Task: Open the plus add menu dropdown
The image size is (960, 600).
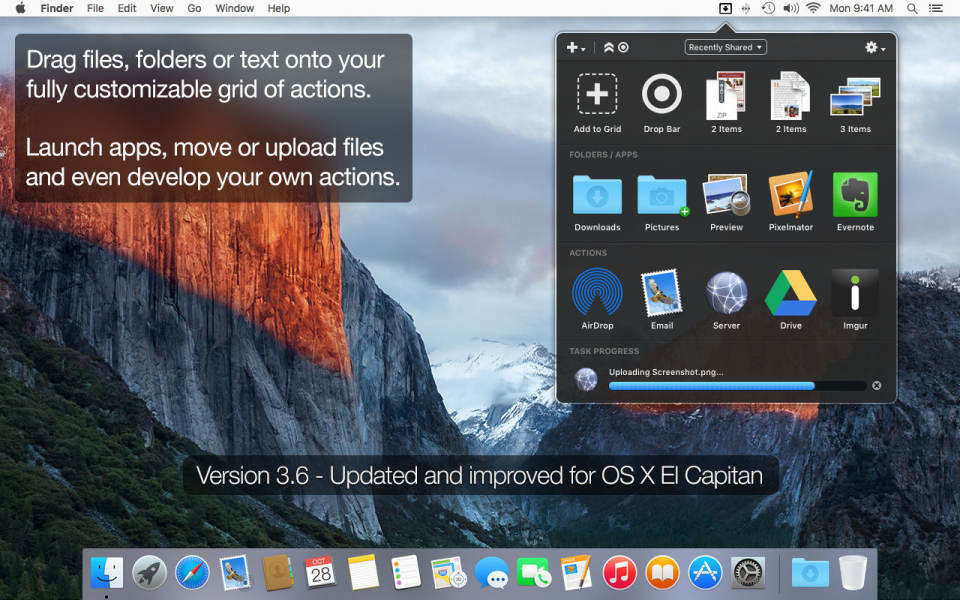Action: 576,47
